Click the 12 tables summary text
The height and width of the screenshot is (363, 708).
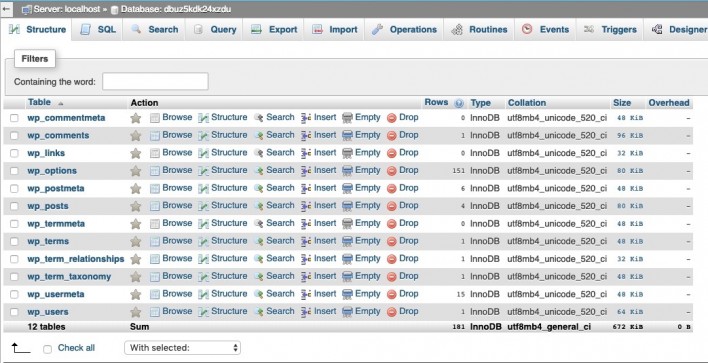click(46, 327)
